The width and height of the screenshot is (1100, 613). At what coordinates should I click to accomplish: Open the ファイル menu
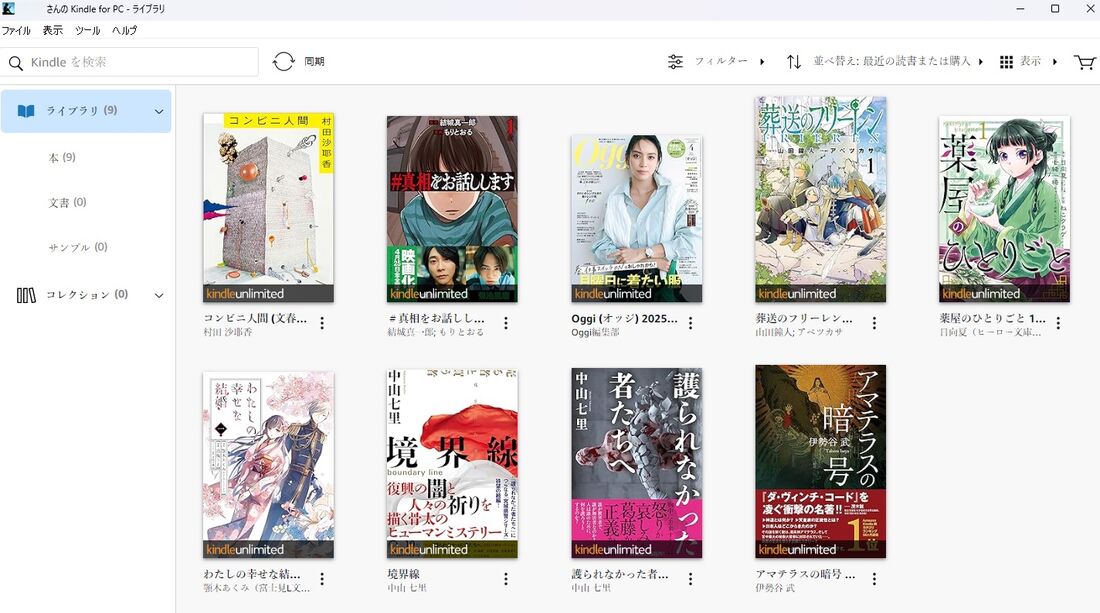coord(16,30)
